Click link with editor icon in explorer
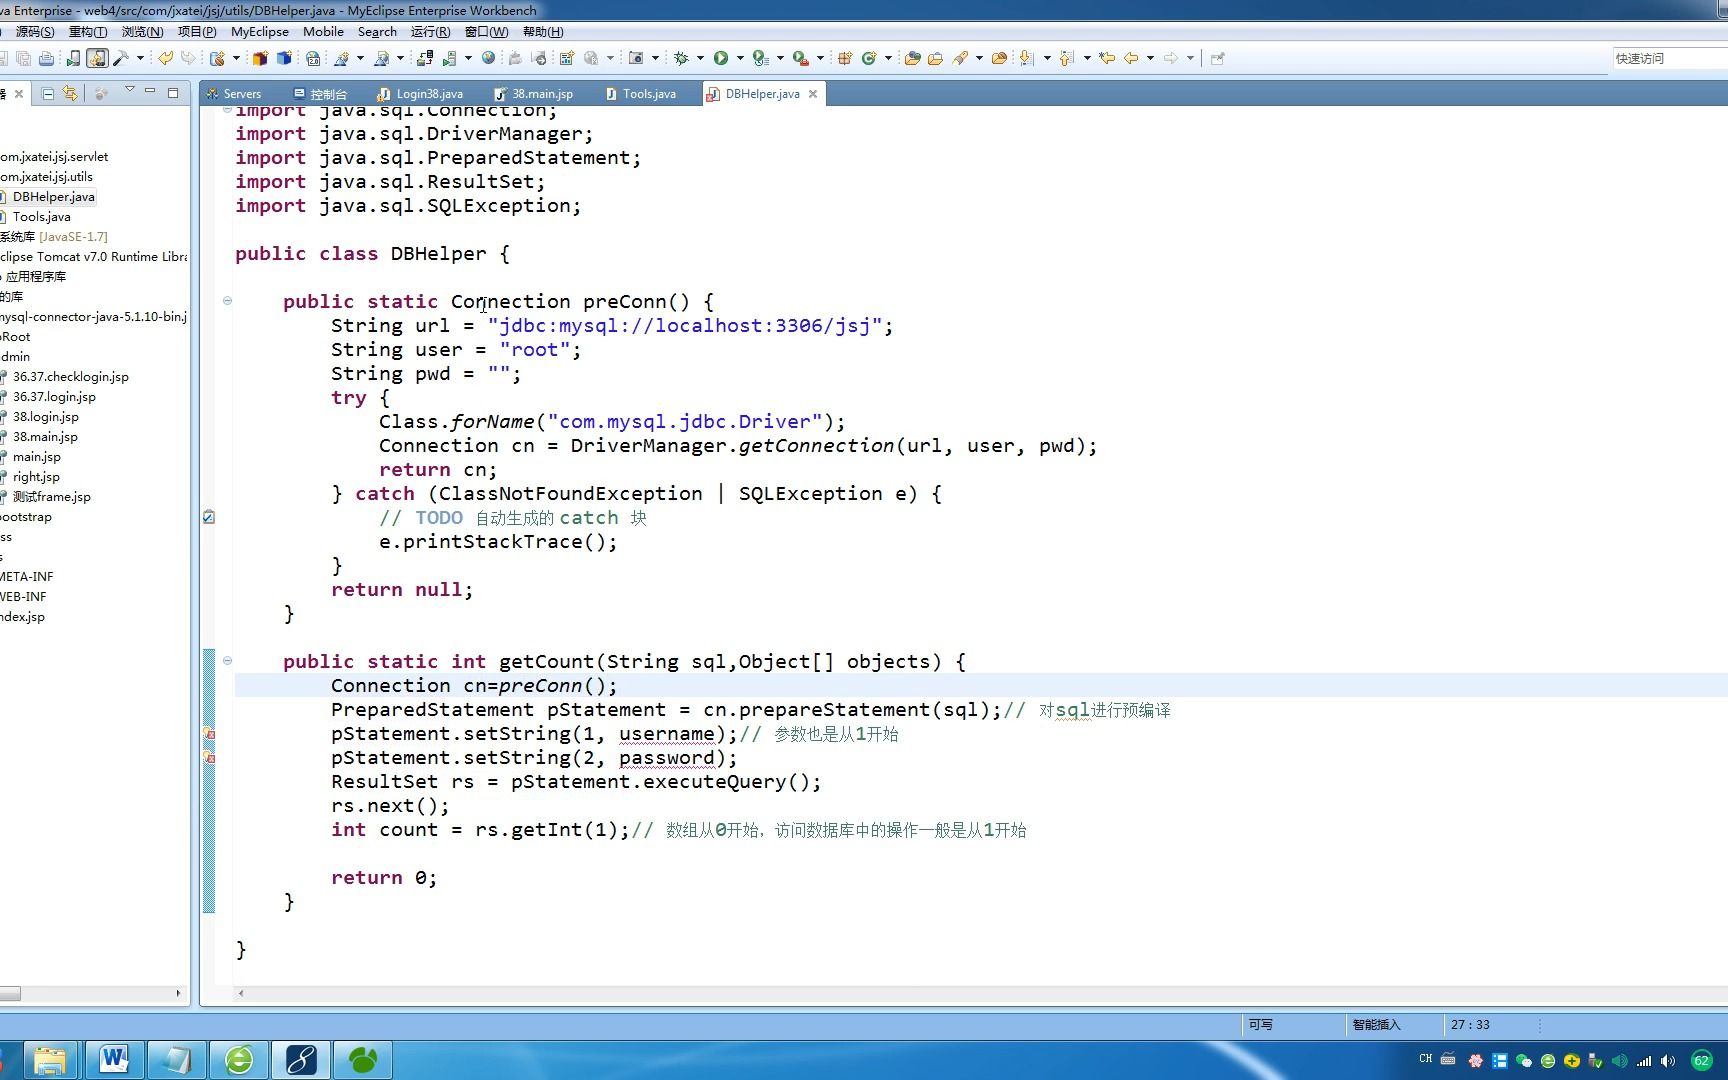The width and height of the screenshot is (1728, 1080). (x=69, y=93)
